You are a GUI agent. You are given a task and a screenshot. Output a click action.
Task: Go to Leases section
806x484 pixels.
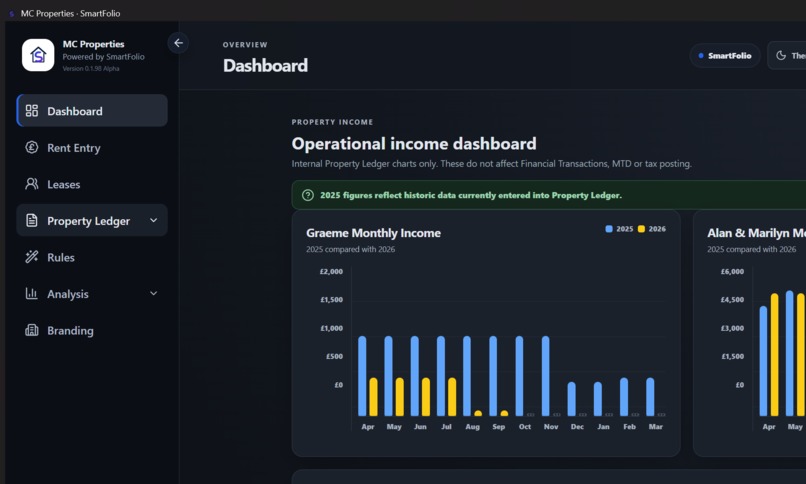92,184
